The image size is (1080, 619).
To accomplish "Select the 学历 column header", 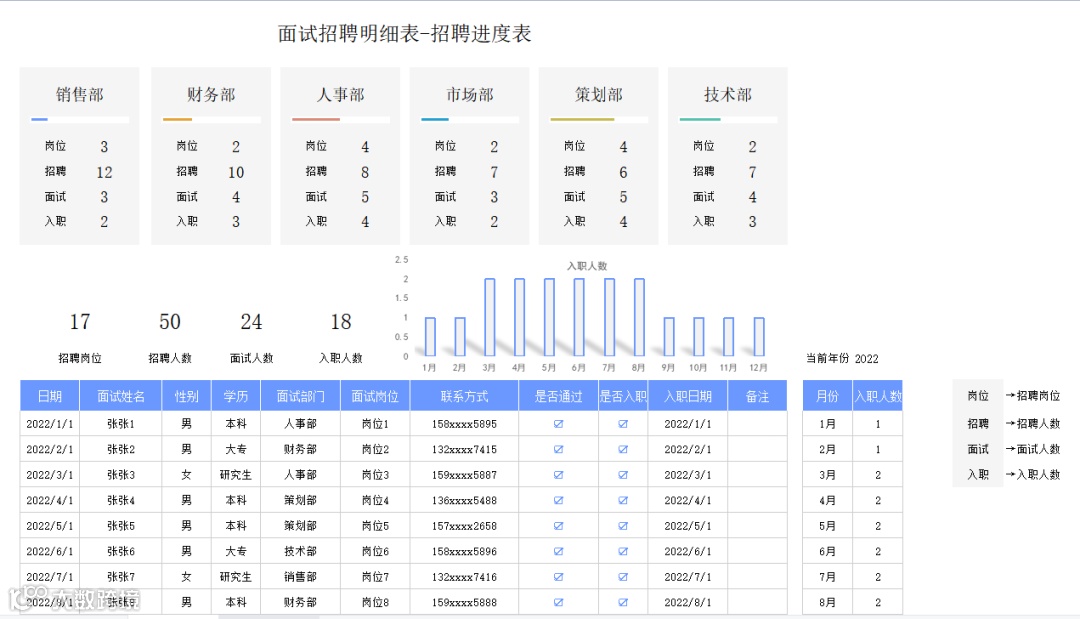I will coord(236,396).
